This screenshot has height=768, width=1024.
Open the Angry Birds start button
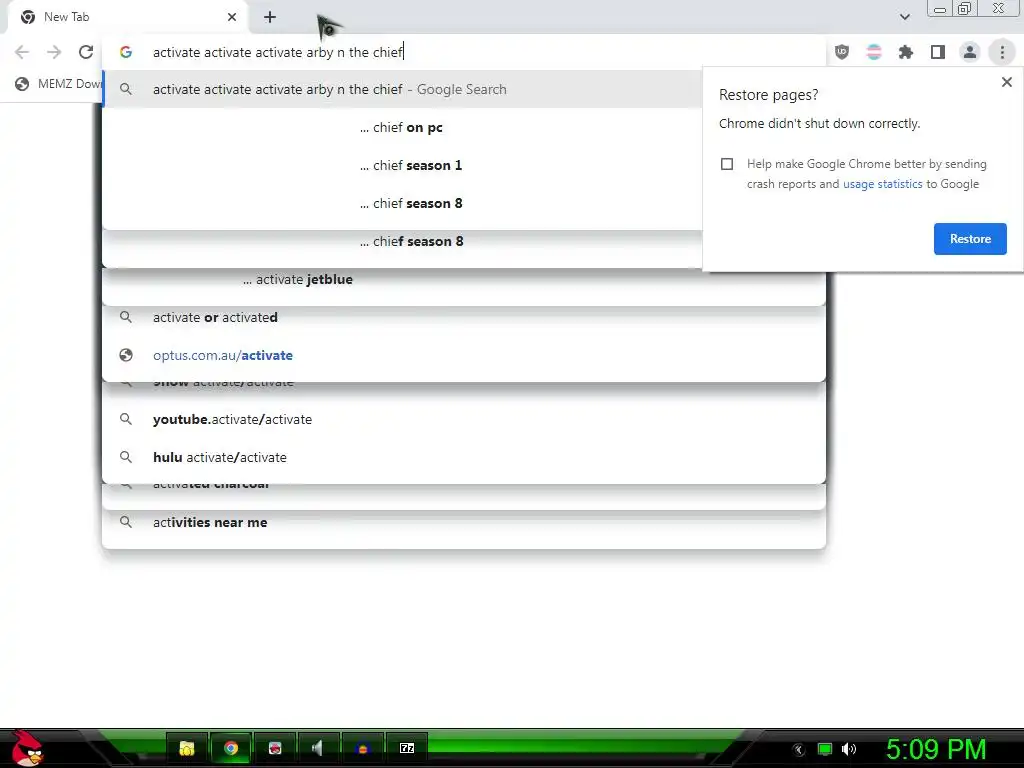click(x=27, y=748)
